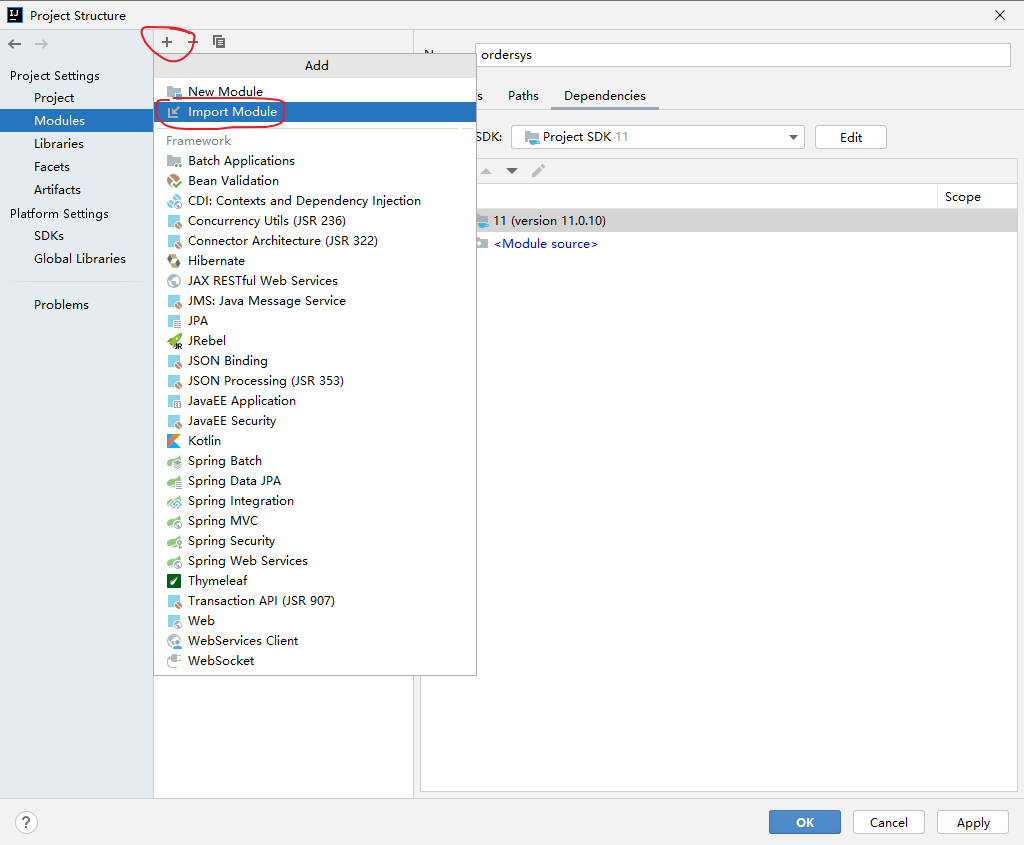The height and width of the screenshot is (845, 1024).
Task: Click the JPA framework icon
Action: [174, 321]
